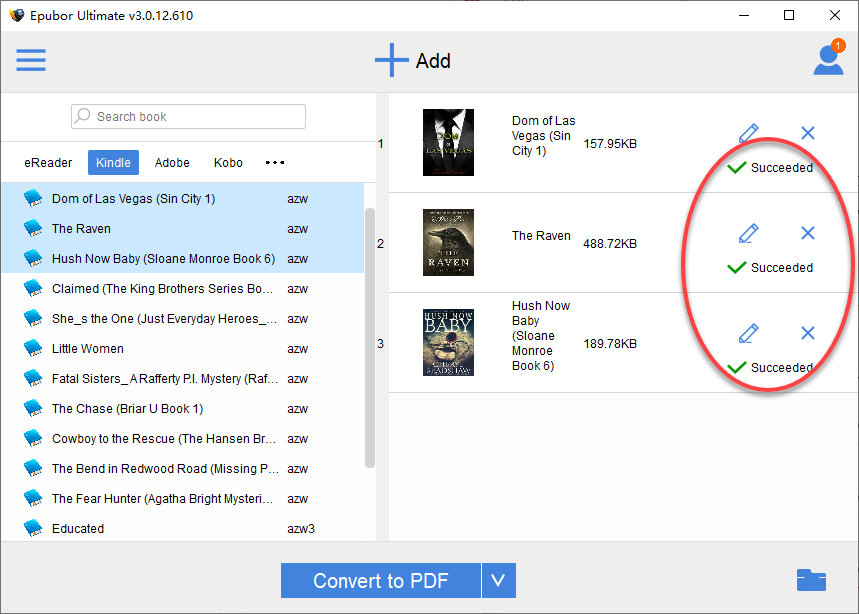Switch to the eReader tab
Viewport: 859px width, 614px height.
coord(48,163)
